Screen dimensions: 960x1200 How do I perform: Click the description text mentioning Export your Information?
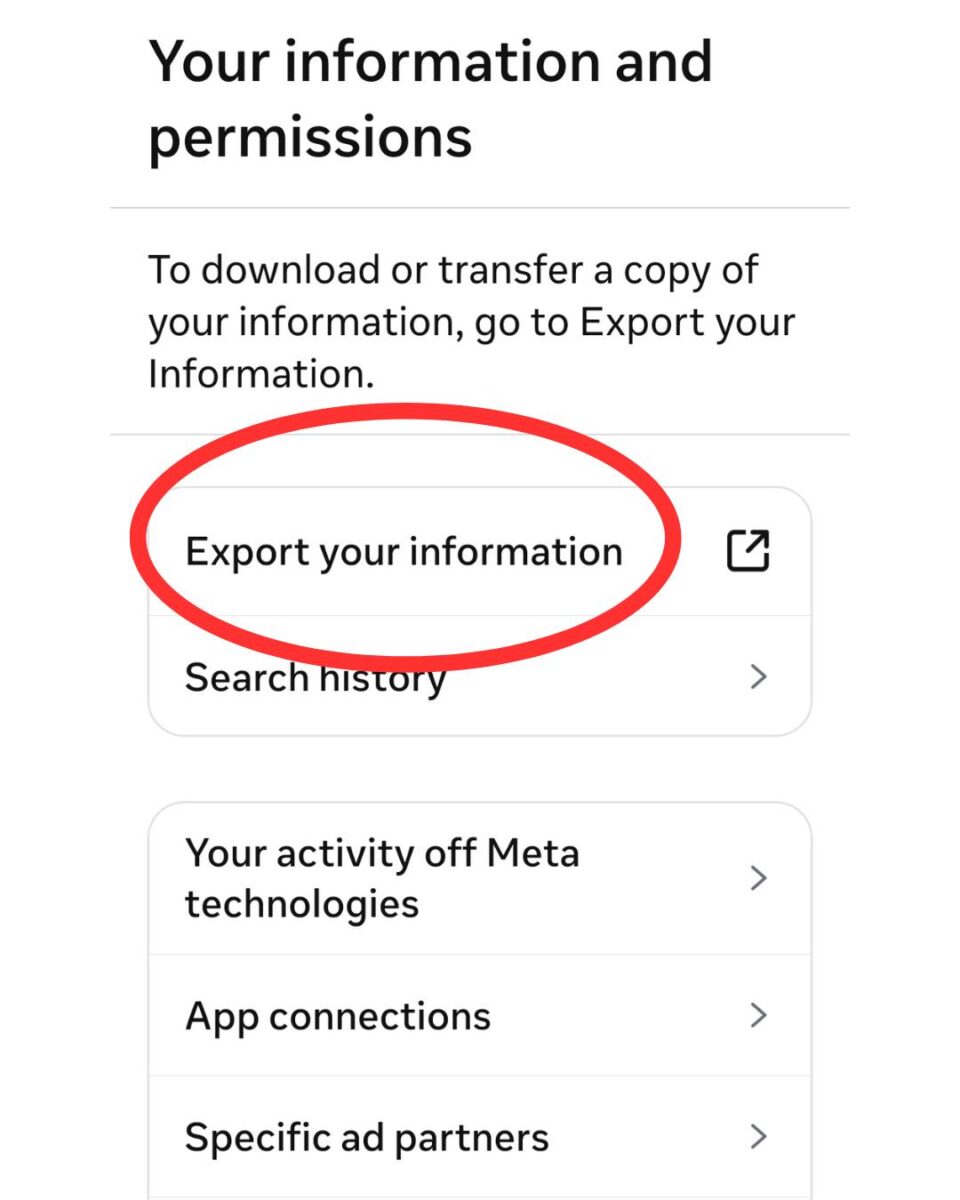[470, 320]
